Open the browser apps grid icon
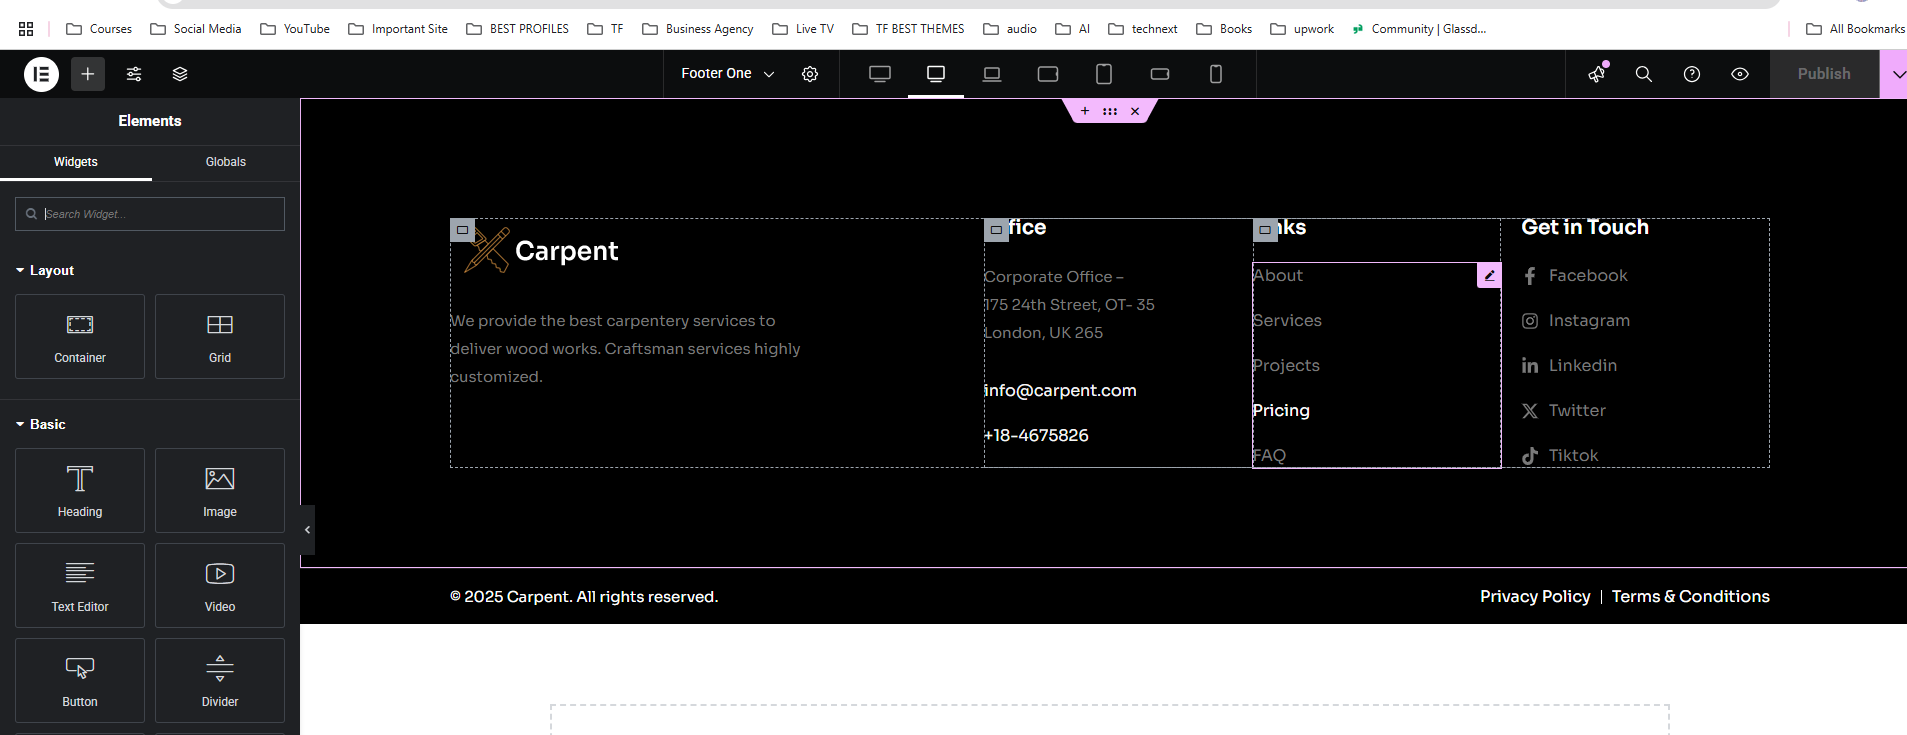The height and width of the screenshot is (735, 1907). coord(26,29)
